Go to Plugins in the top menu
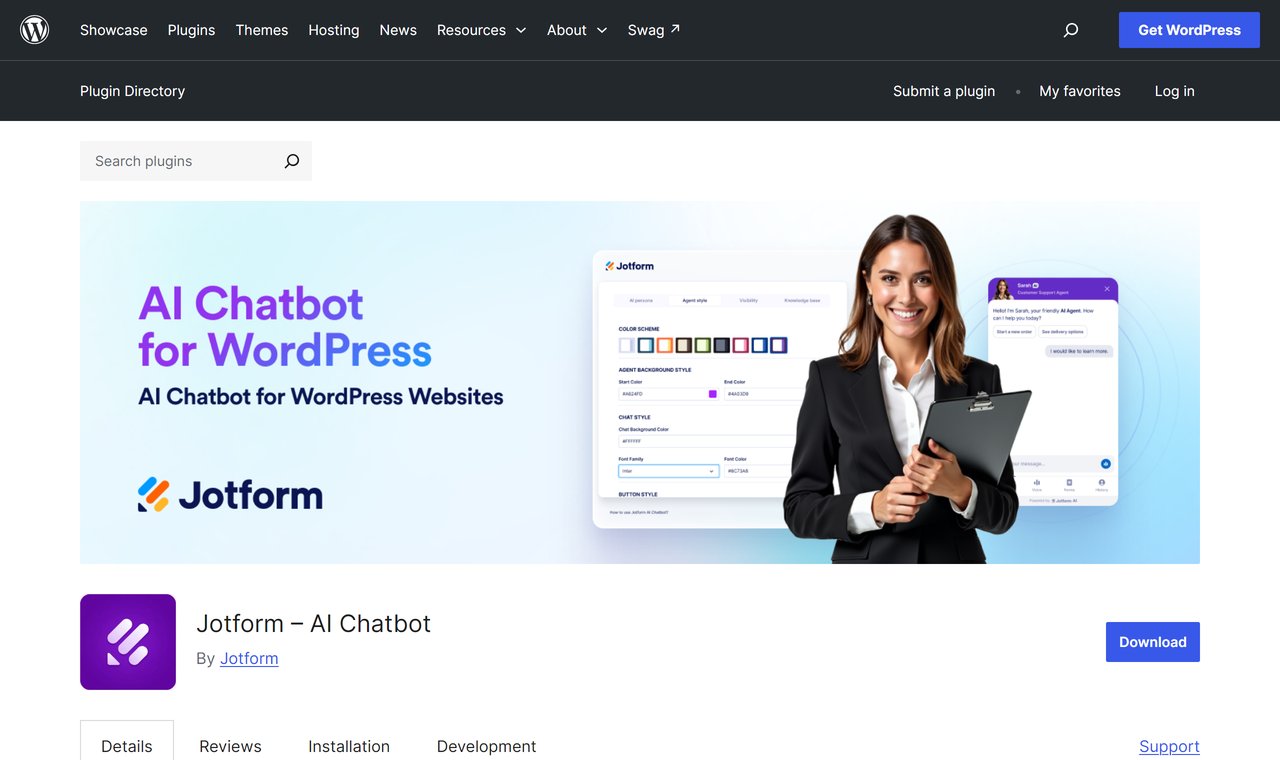The image size is (1280, 760). point(191,30)
